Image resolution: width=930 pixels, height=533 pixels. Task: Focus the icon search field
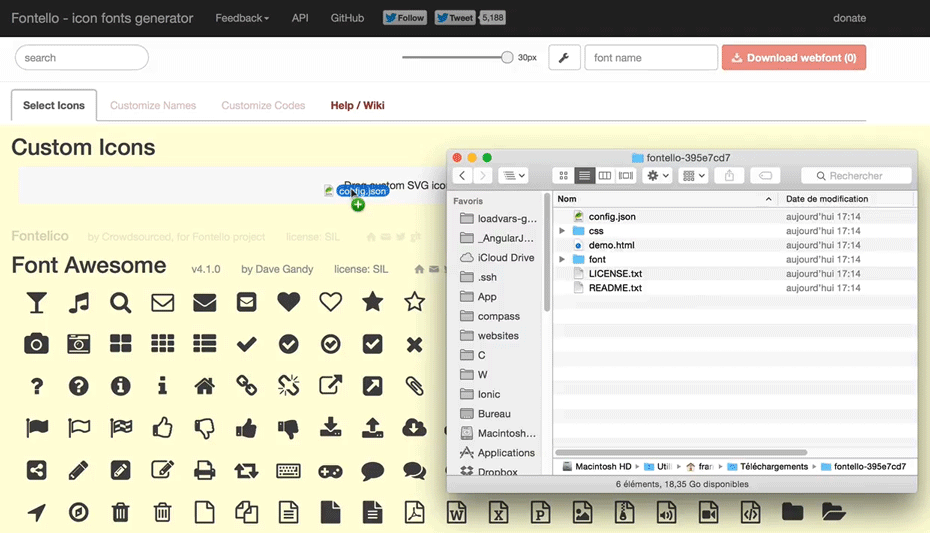(82, 58)
